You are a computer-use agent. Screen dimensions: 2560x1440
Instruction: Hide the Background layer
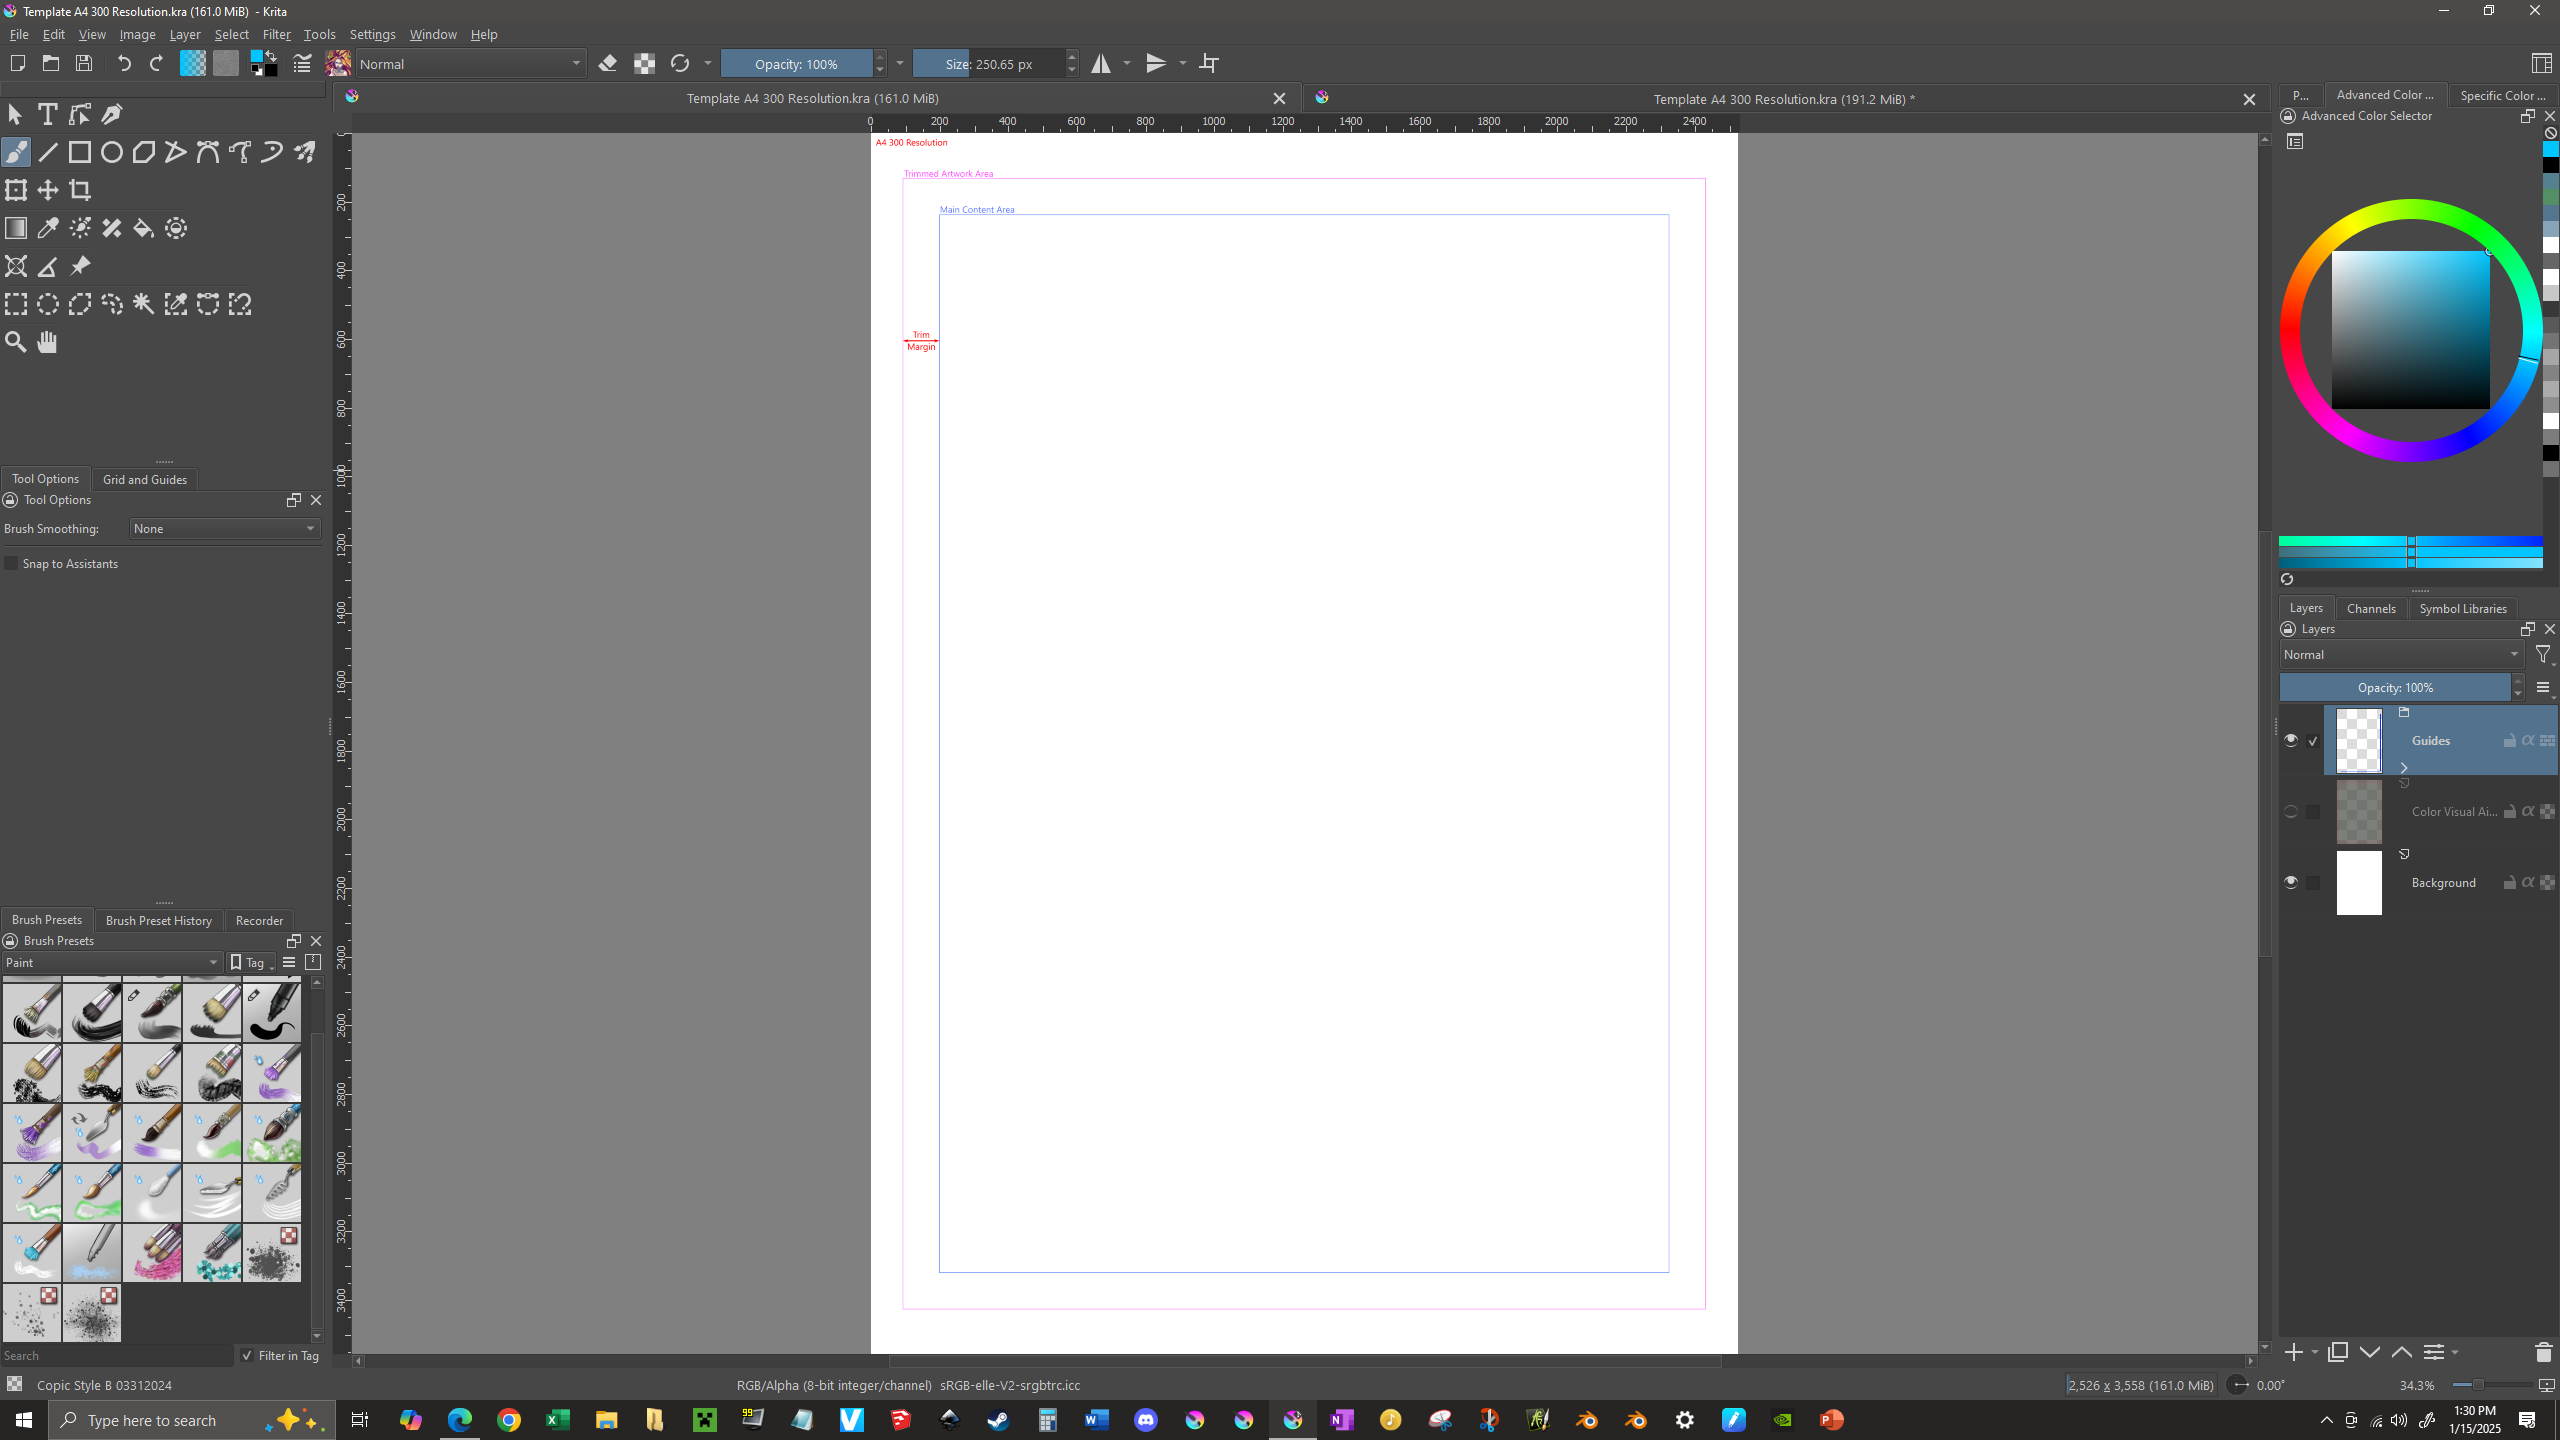point(2291,882)
